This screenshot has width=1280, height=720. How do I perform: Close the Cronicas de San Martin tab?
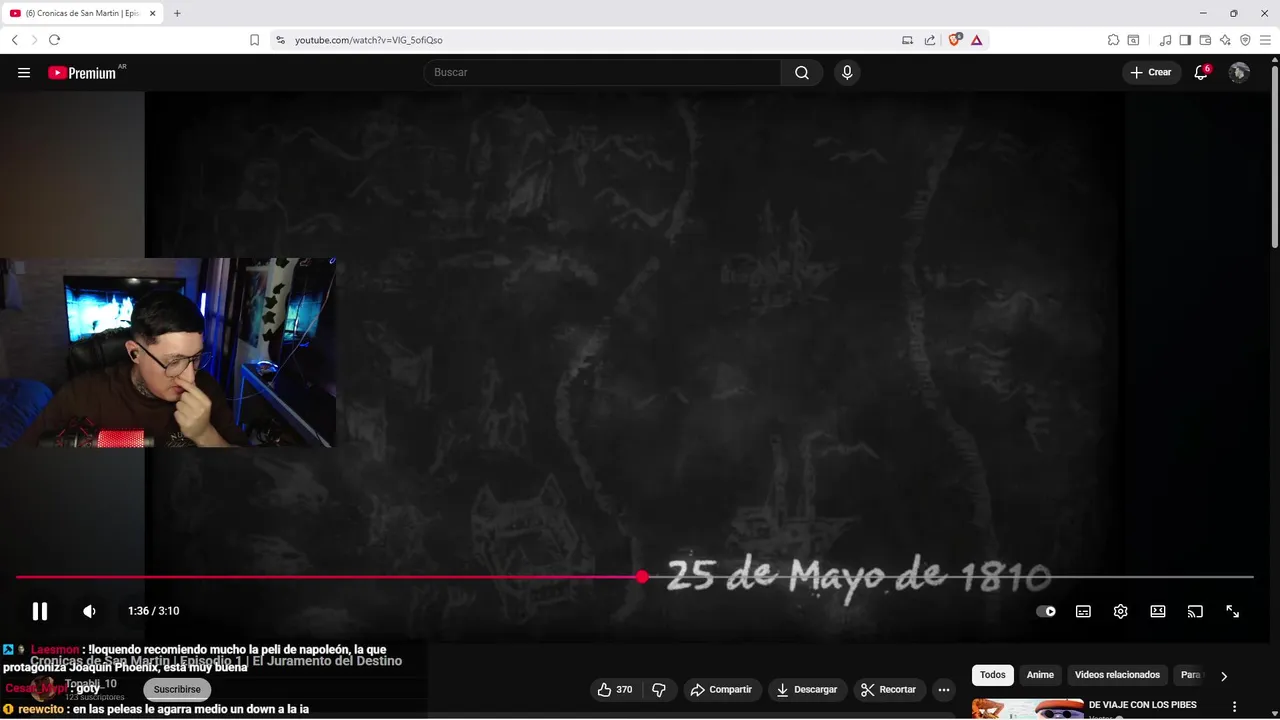tap(152, 13)
